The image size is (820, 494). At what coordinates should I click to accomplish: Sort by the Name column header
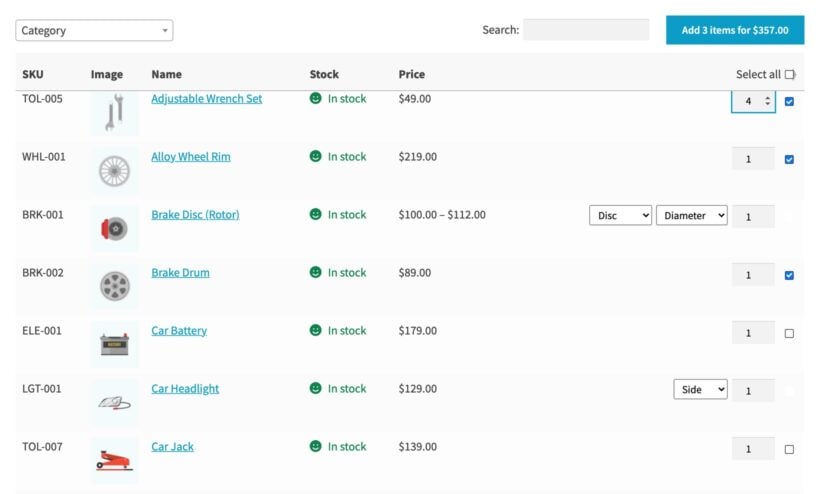pos(166,74)
